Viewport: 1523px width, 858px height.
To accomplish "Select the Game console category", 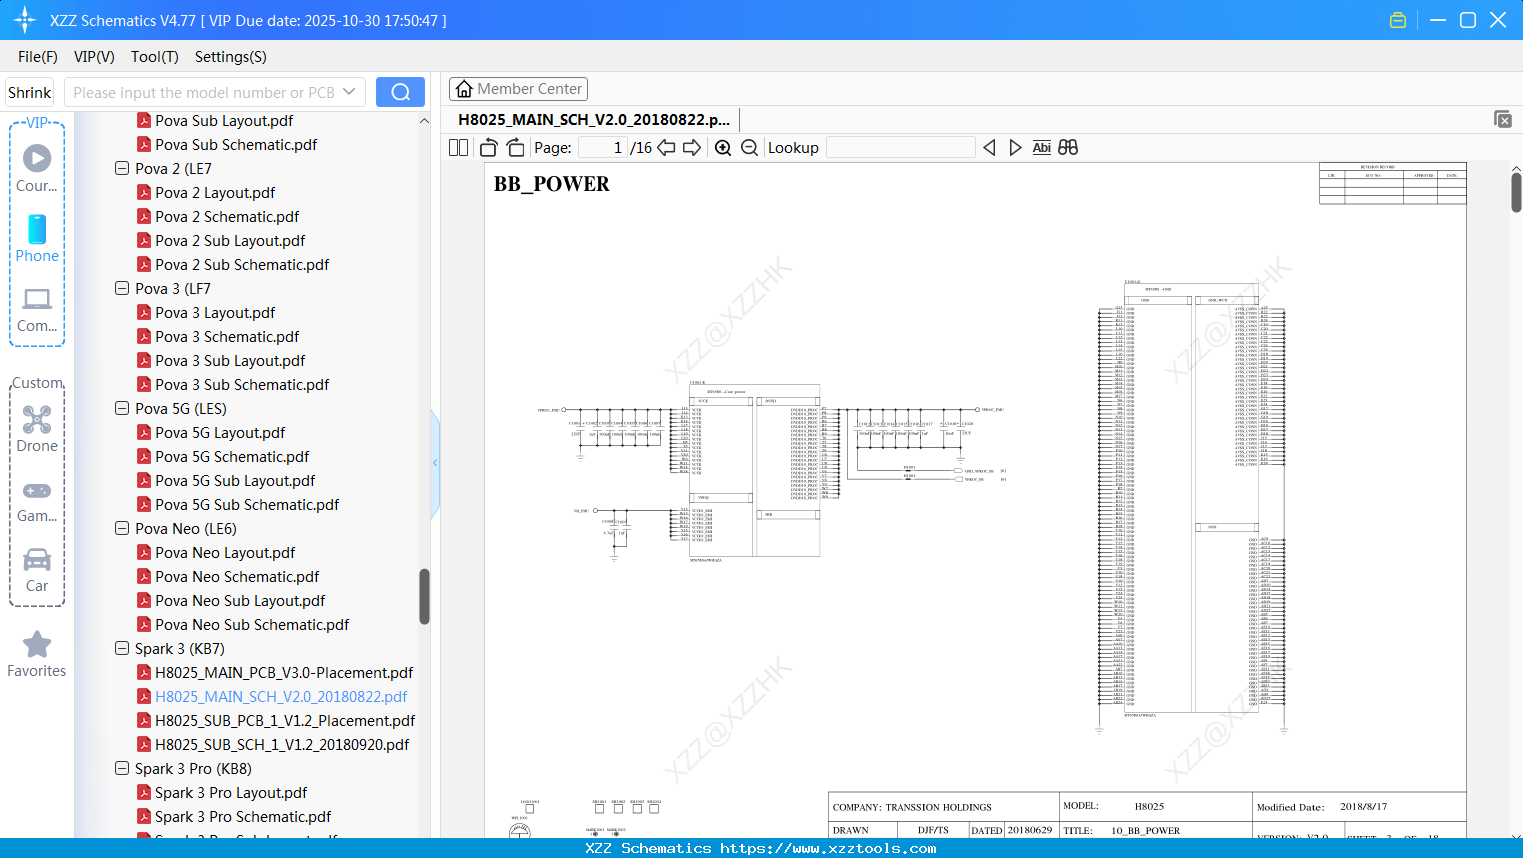I will click(37, 501).
